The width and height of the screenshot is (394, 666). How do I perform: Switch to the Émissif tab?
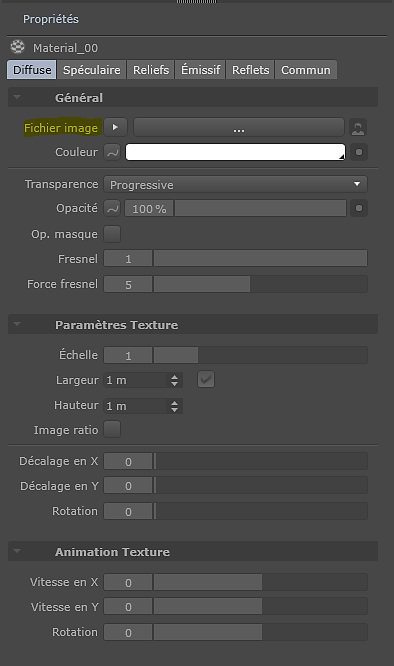pos(200,70)
